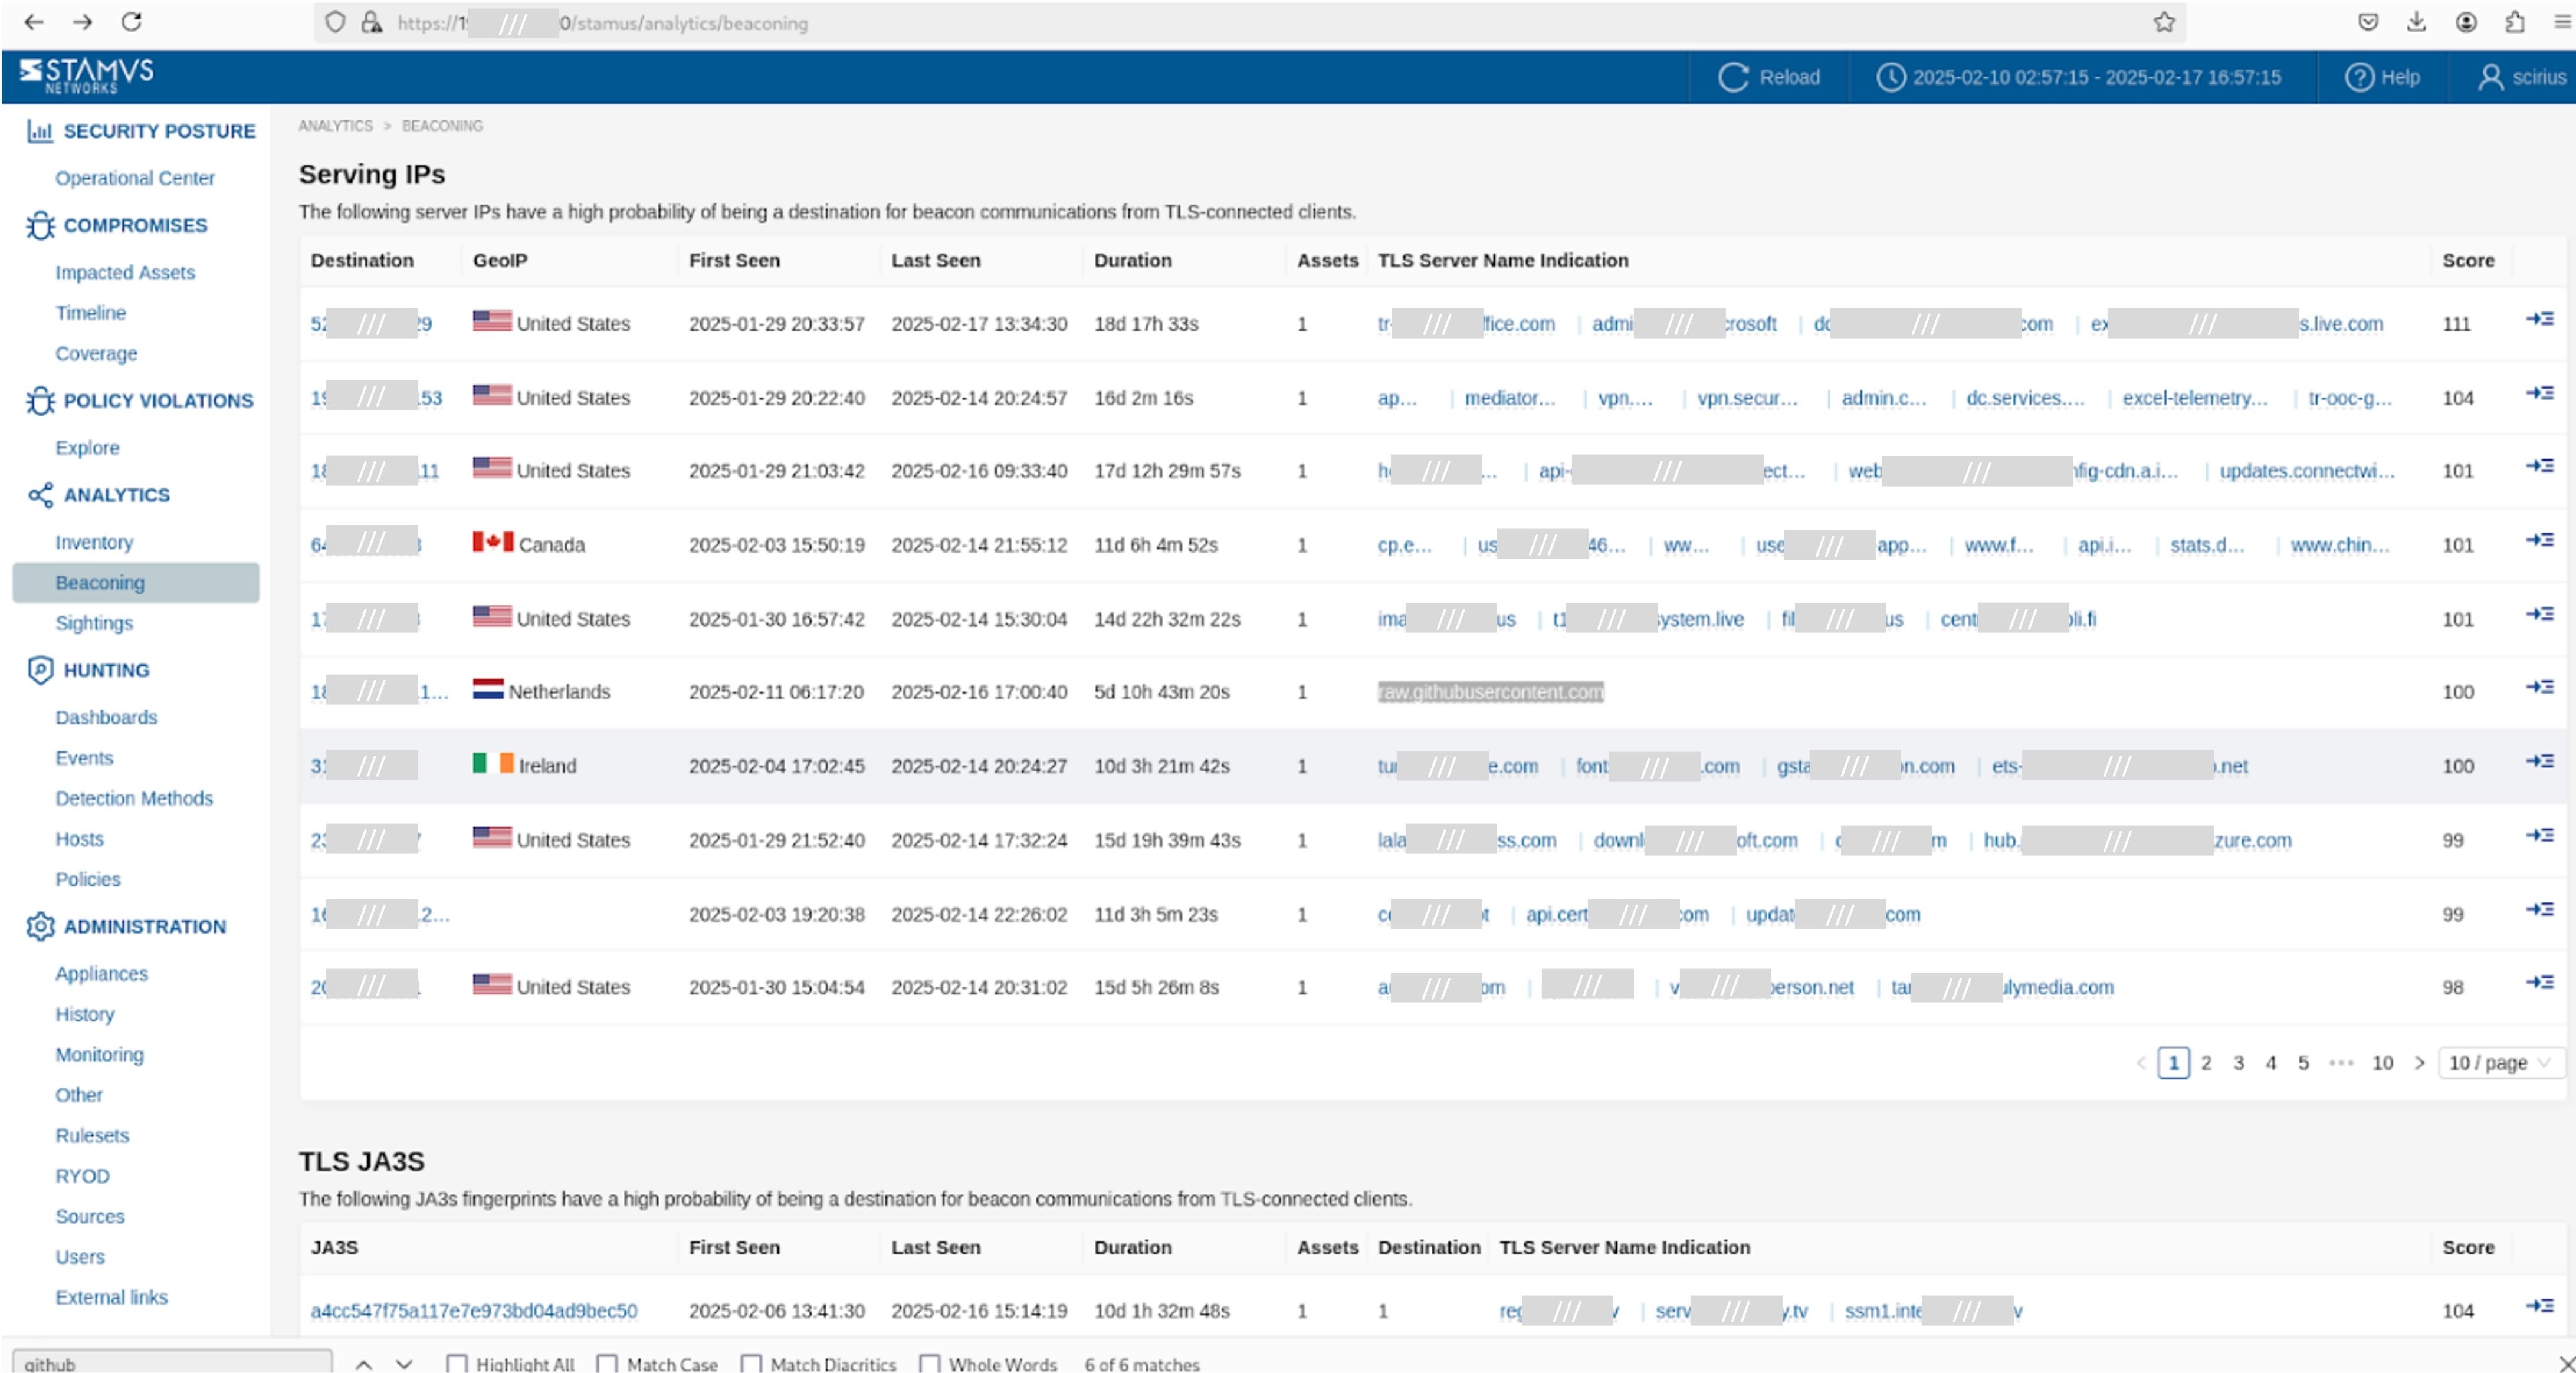Click the Reload icon in the top bar
Image resolution: width=2576 pixels, height=1373 pixels.
(1733, 76)
